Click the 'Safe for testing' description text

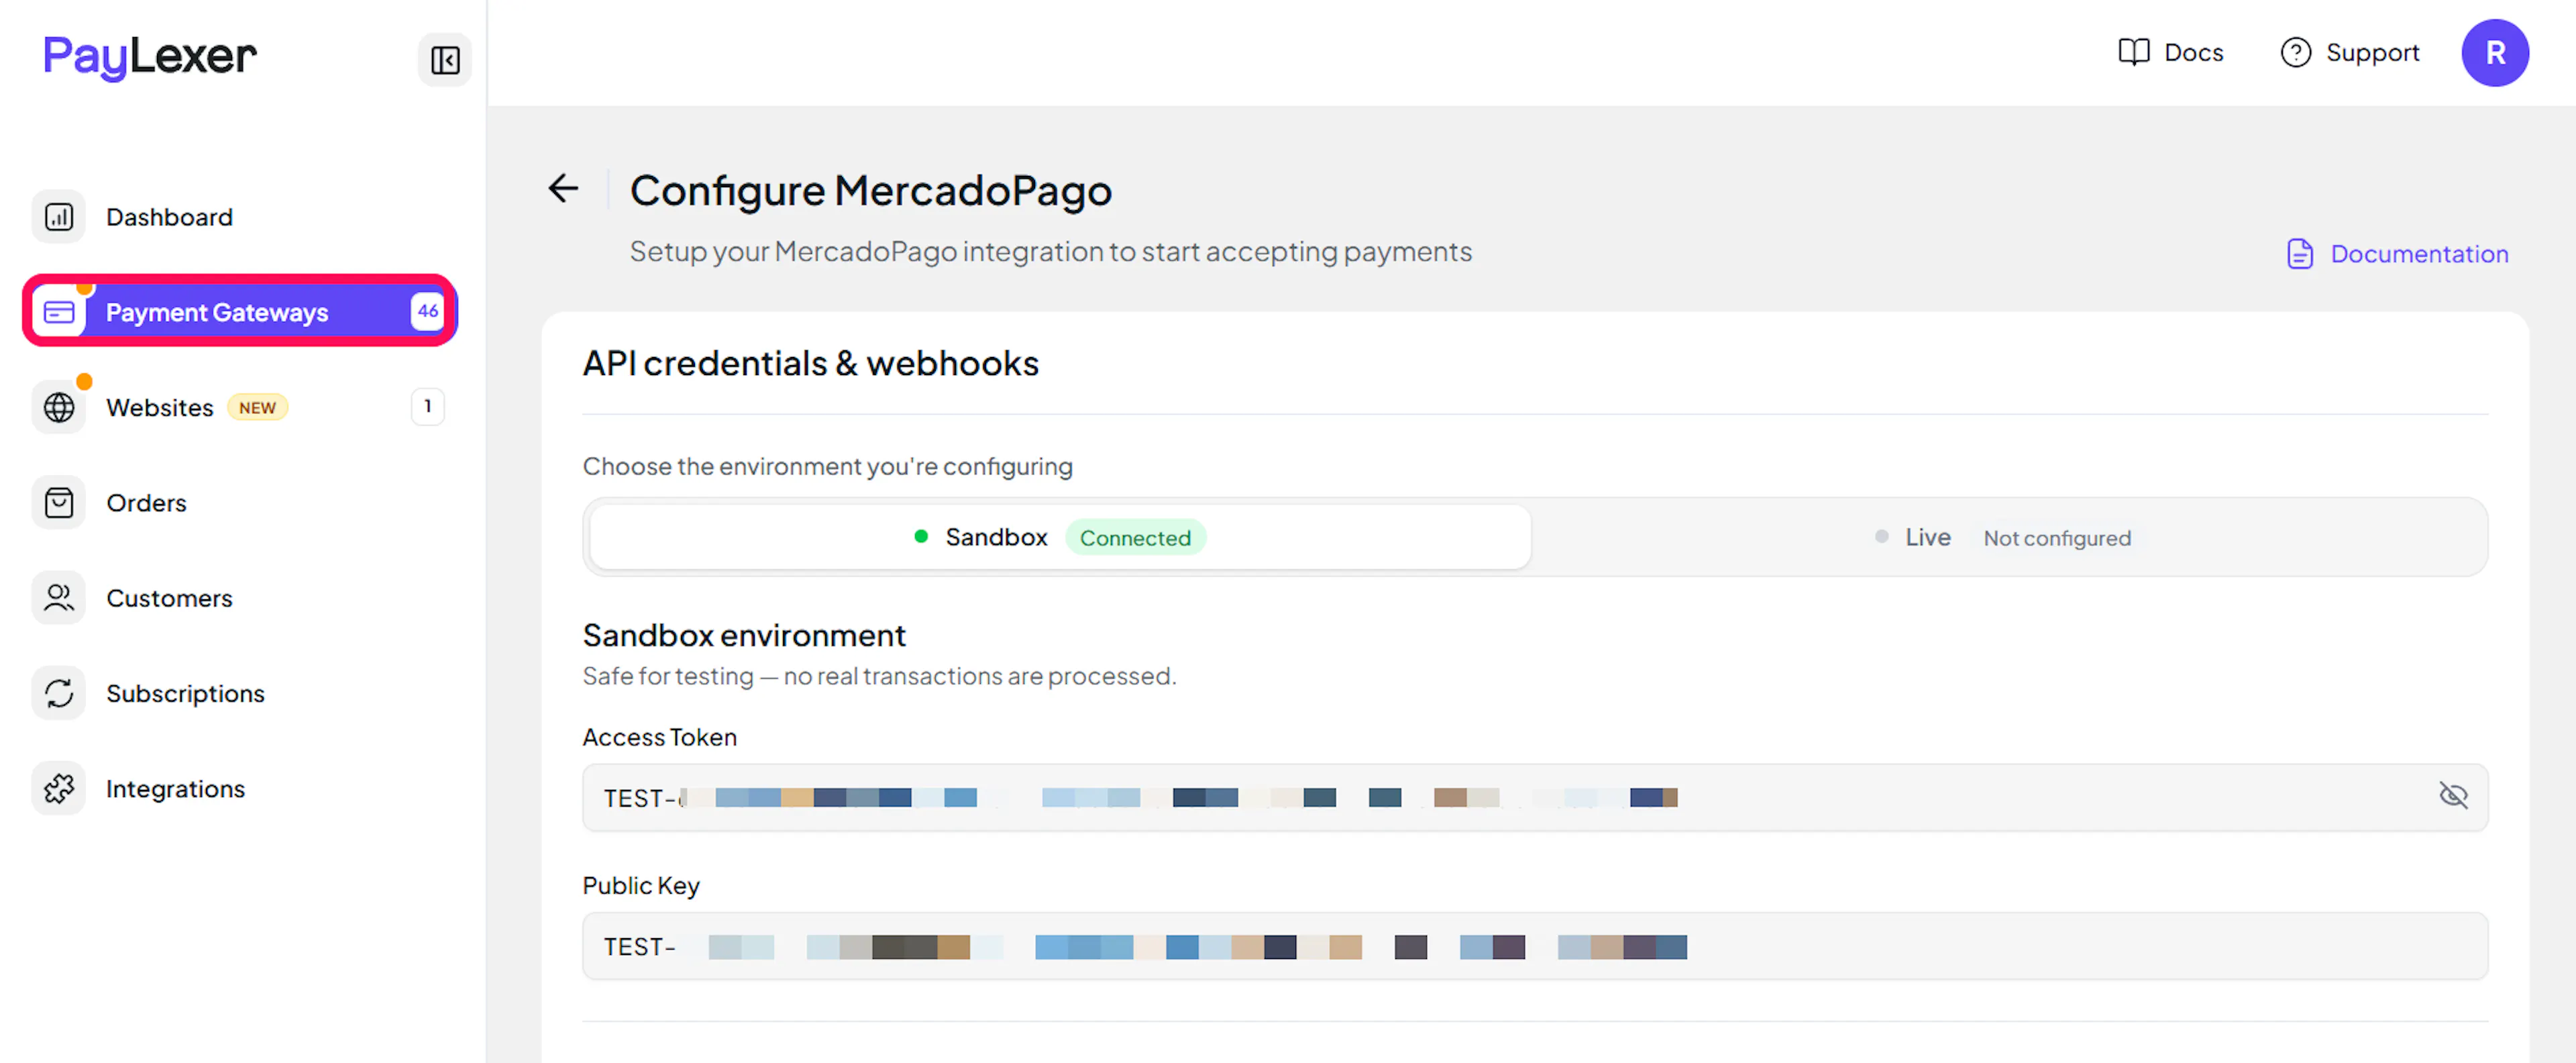879,676
